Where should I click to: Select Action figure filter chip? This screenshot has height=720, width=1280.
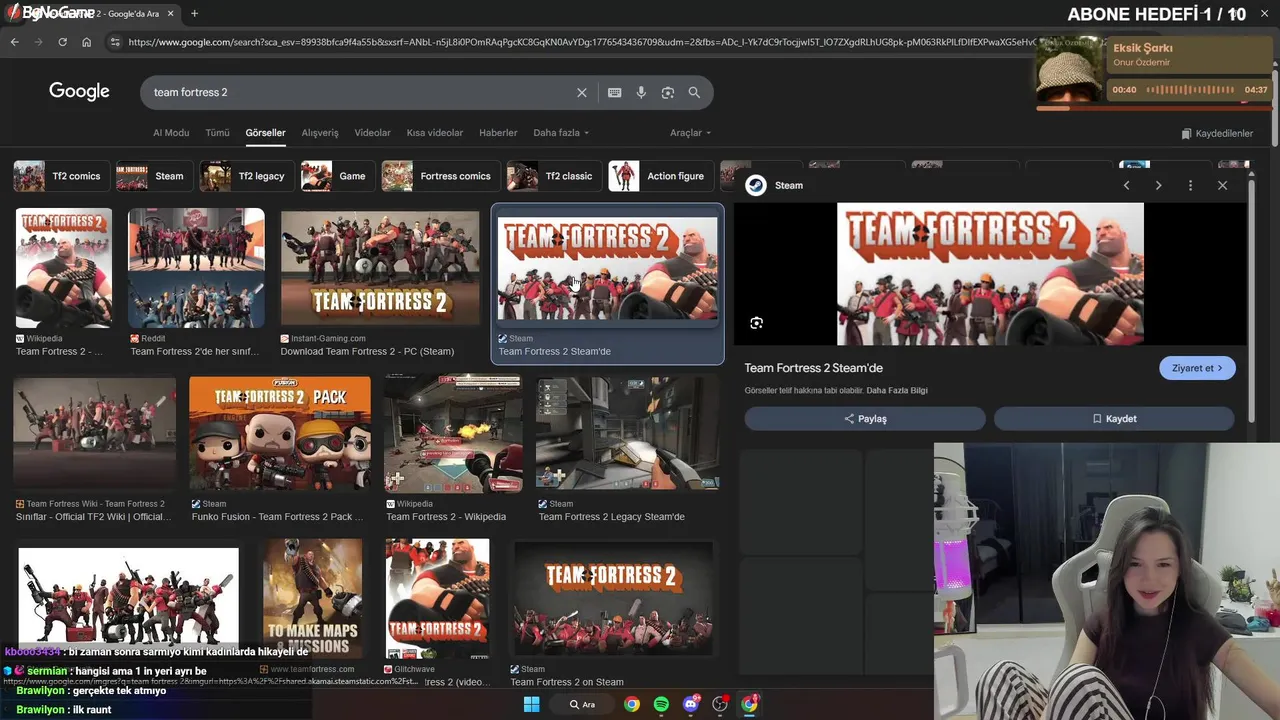coord(660,176)
